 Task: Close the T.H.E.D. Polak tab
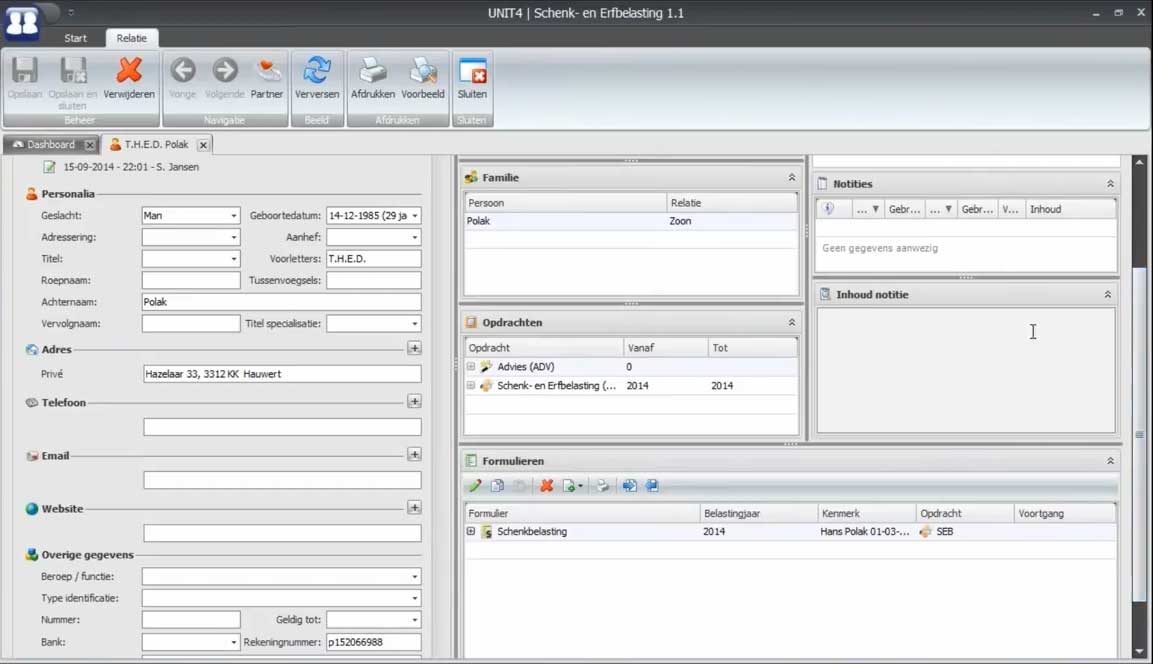pos(203,145)
